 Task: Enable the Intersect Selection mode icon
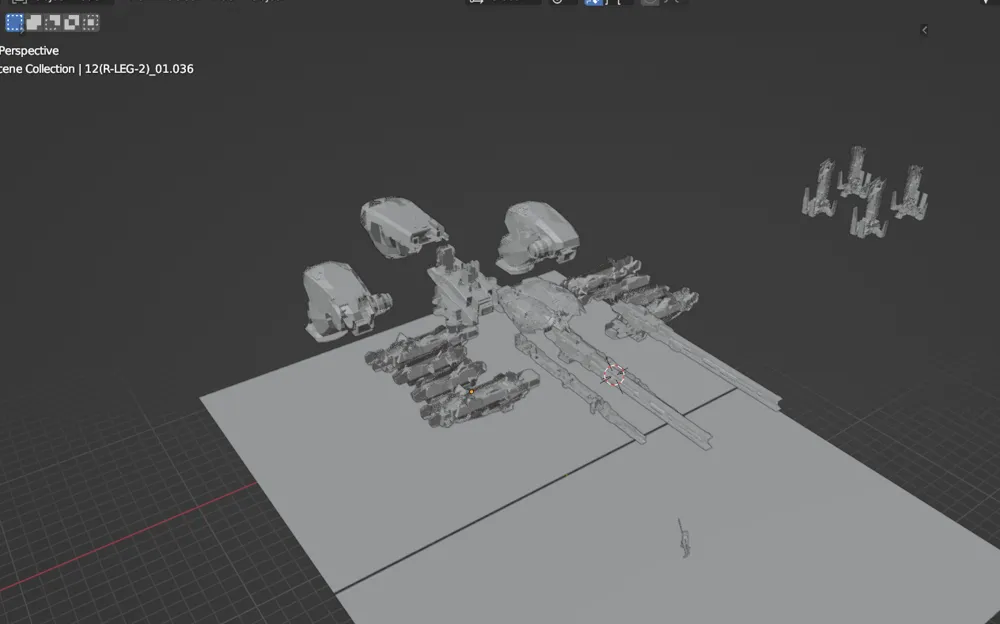click(x=90, y=22)
